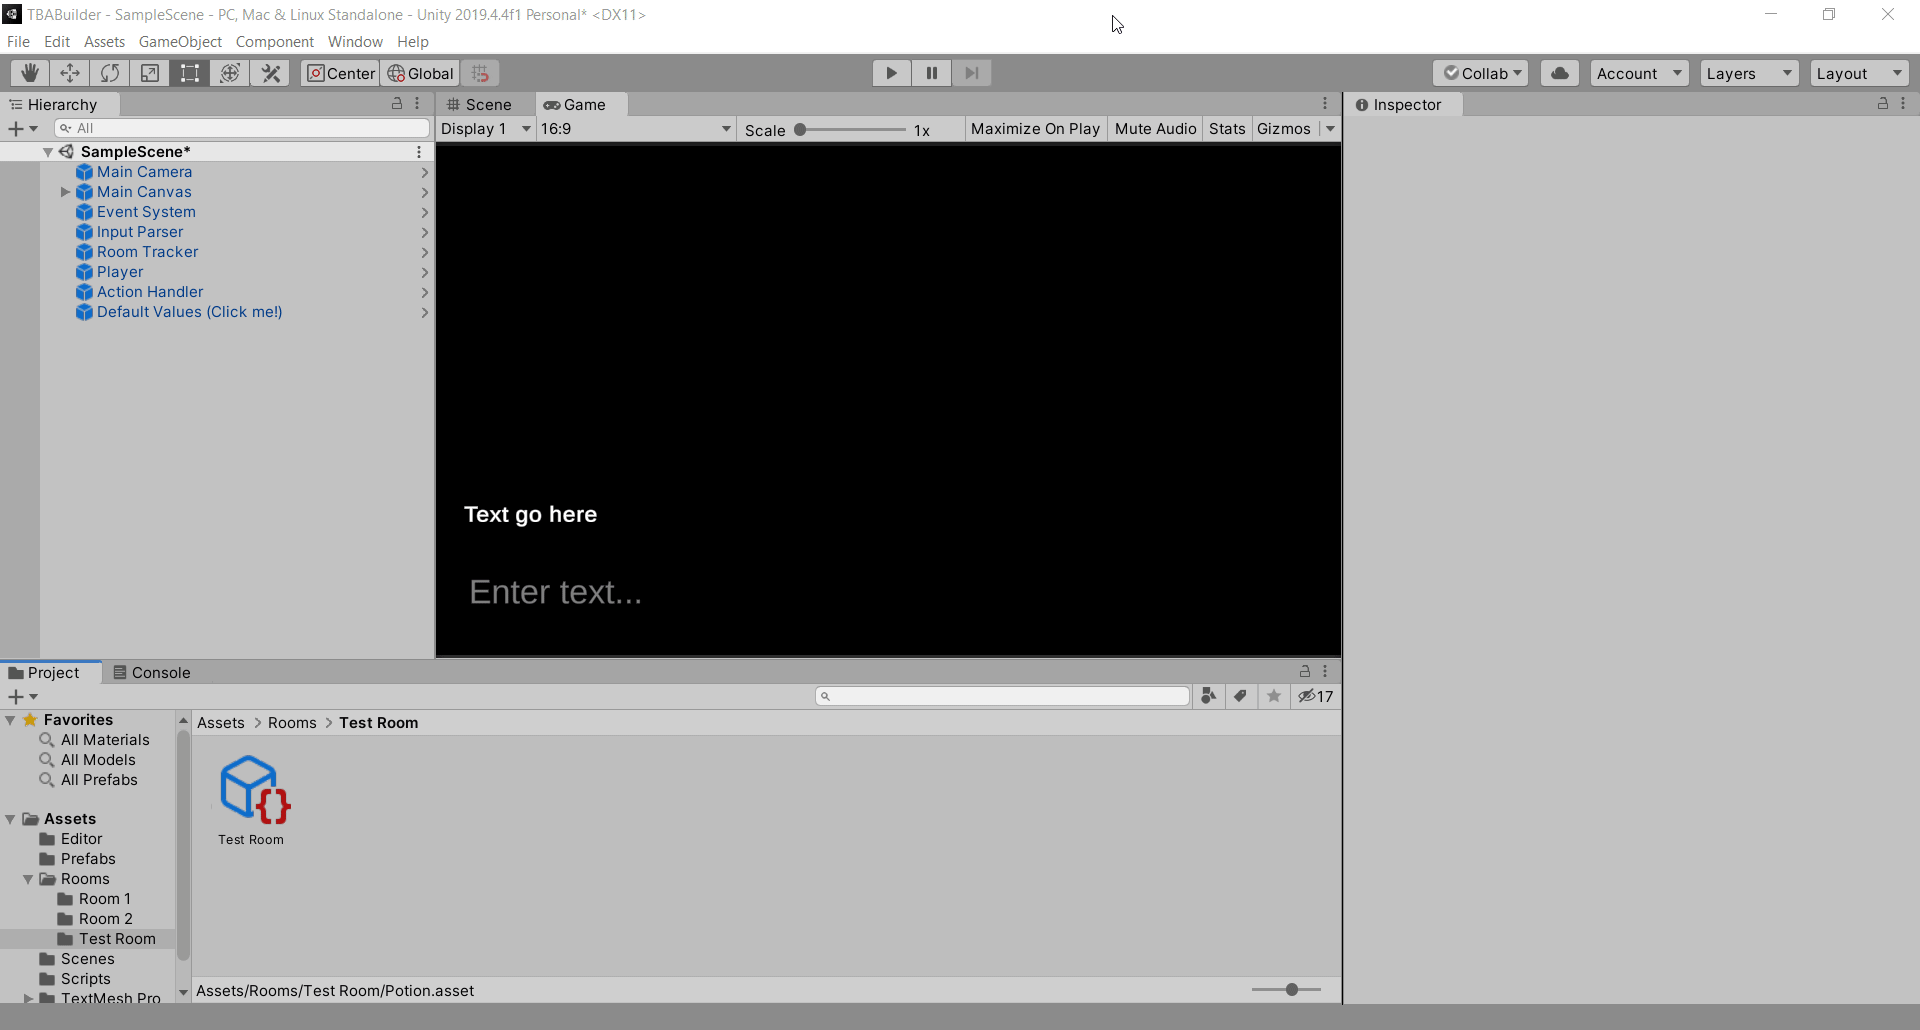The width and height of the screenshot is (1920, 1030).
Task: Toggle hidden packages count 17
Action: pyautogui.click(x=1316, y=696)
